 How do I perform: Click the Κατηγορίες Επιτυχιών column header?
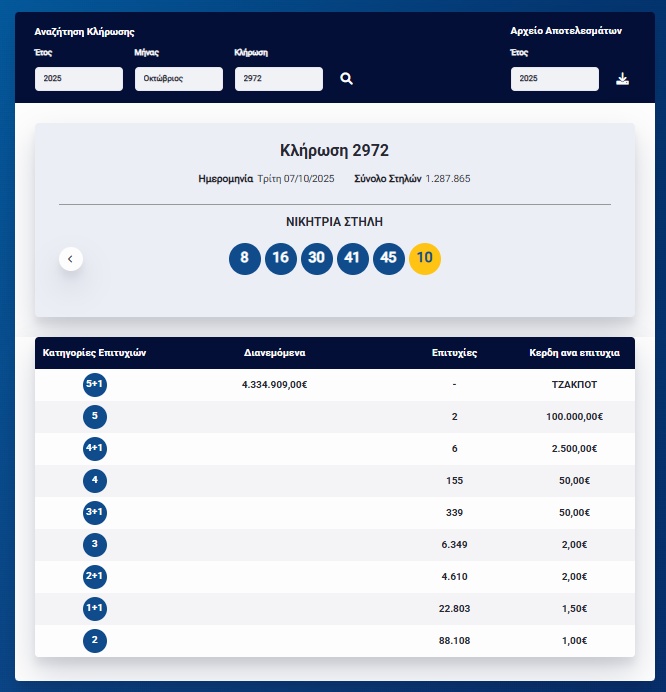pos(95,353)
